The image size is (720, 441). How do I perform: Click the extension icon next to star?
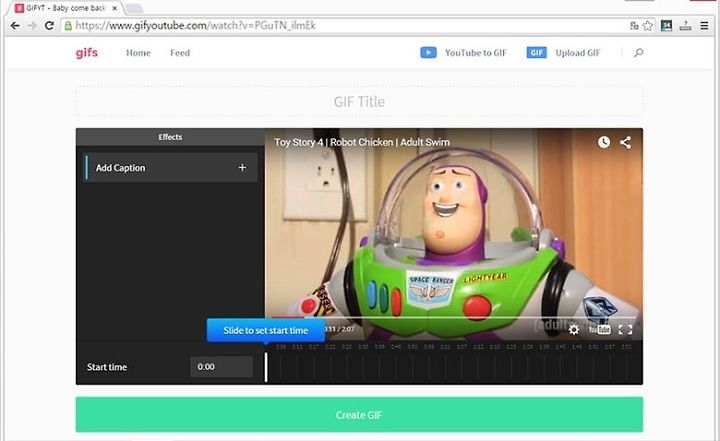point(666,26)
